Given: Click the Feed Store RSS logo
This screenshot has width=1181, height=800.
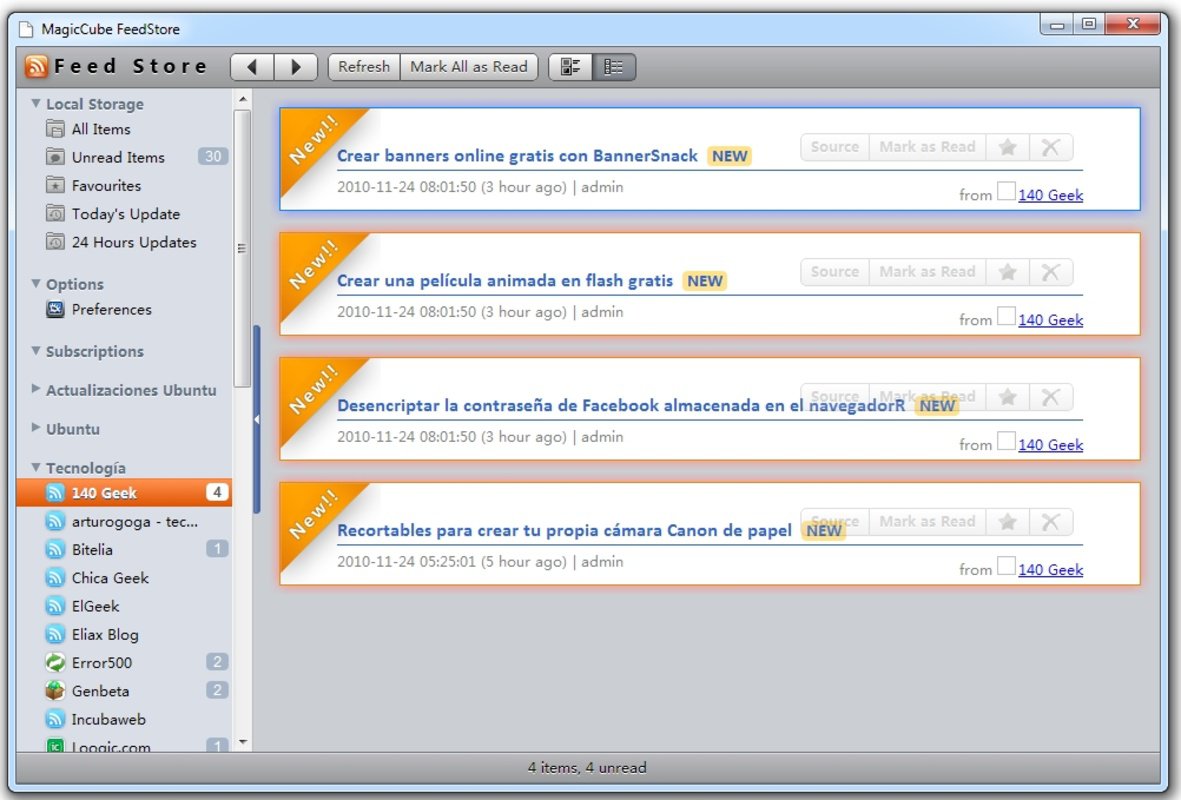Looking at the screenshot, I should click(x=36, y=66).
